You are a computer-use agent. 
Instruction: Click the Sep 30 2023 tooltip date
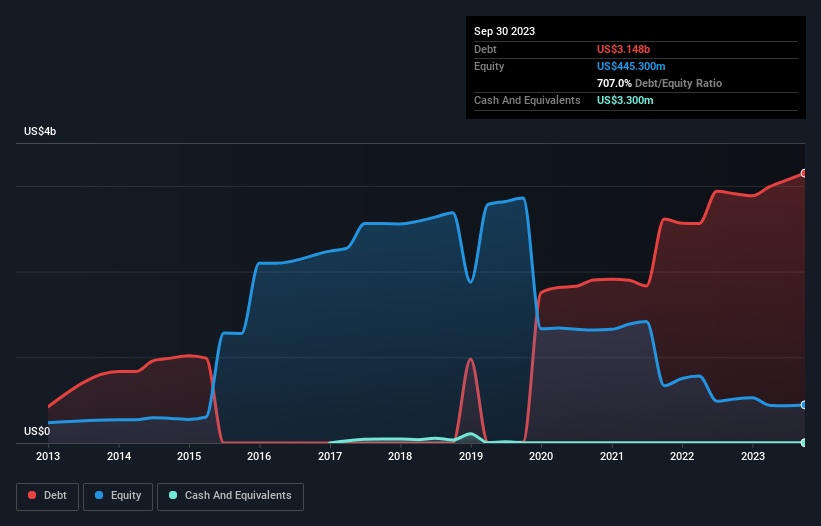coord(504,31)
